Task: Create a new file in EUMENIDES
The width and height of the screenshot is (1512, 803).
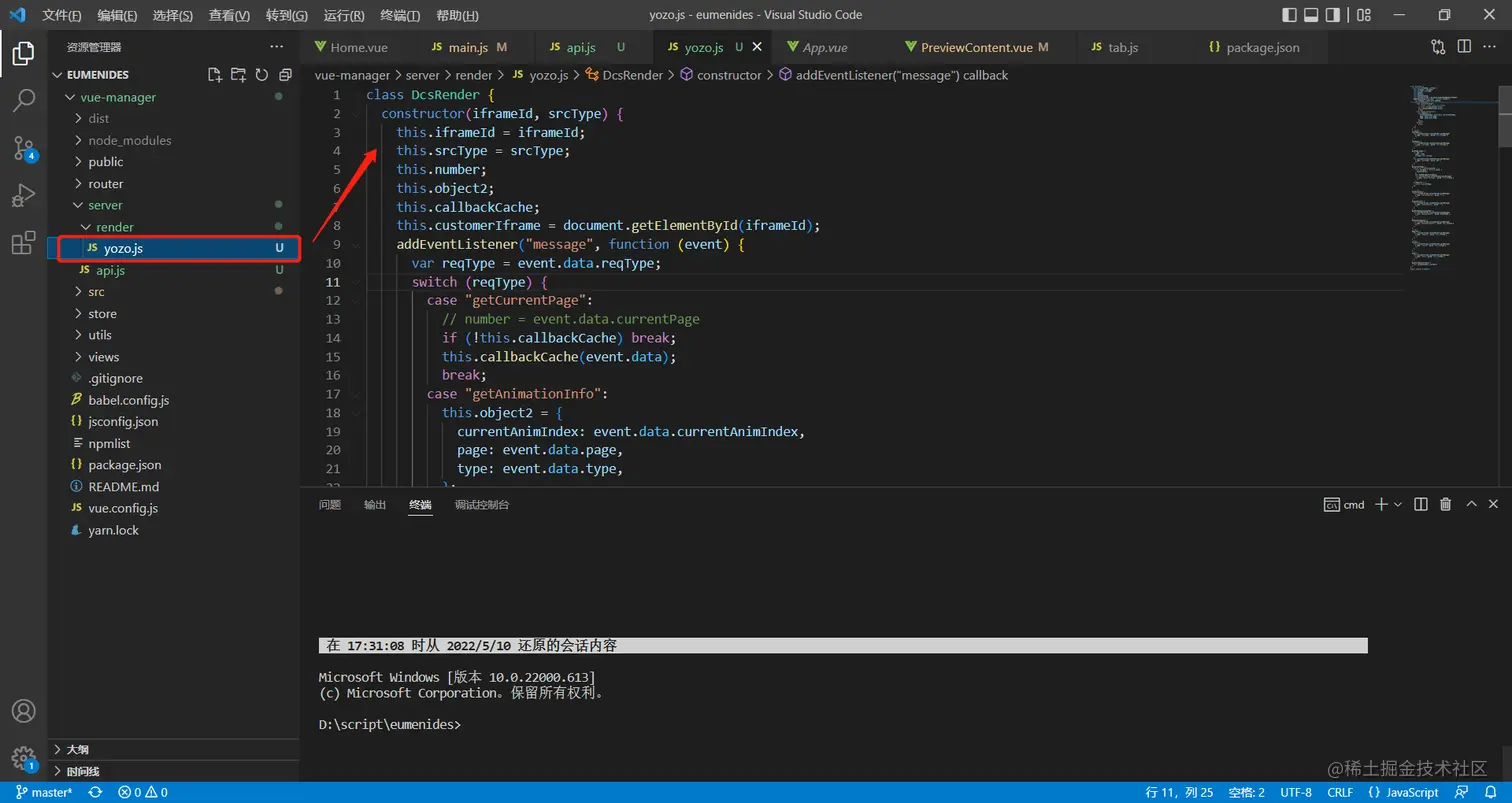Action: click(214, 75)
